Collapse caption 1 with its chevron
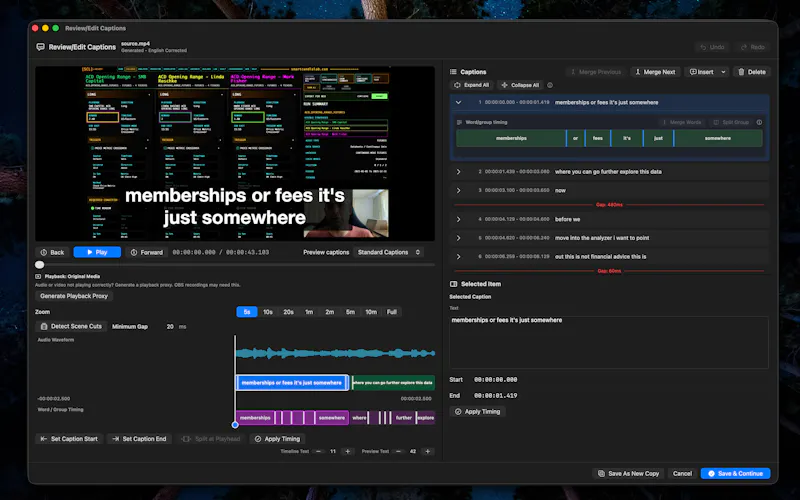Image resolution: width=800 pixels, height=500 pixels. (458, 103)
